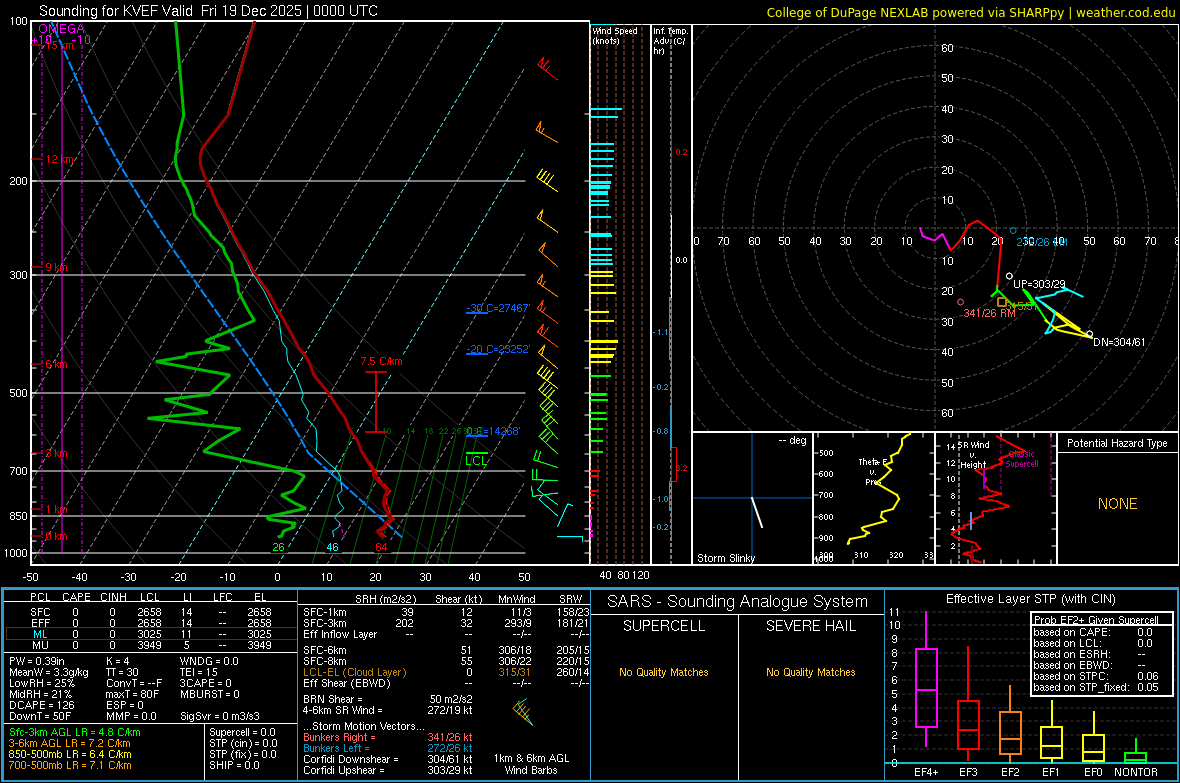Click the '-30 C=27467'' height label
Screen dimensions: 1180x783
(498, 308)
